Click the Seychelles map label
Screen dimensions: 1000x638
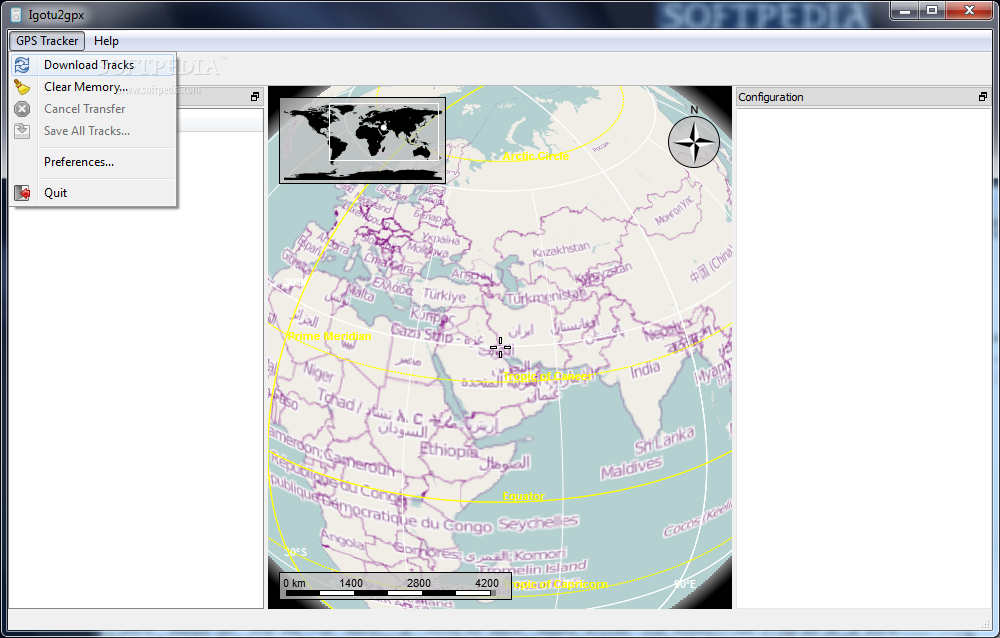point(538,523)
